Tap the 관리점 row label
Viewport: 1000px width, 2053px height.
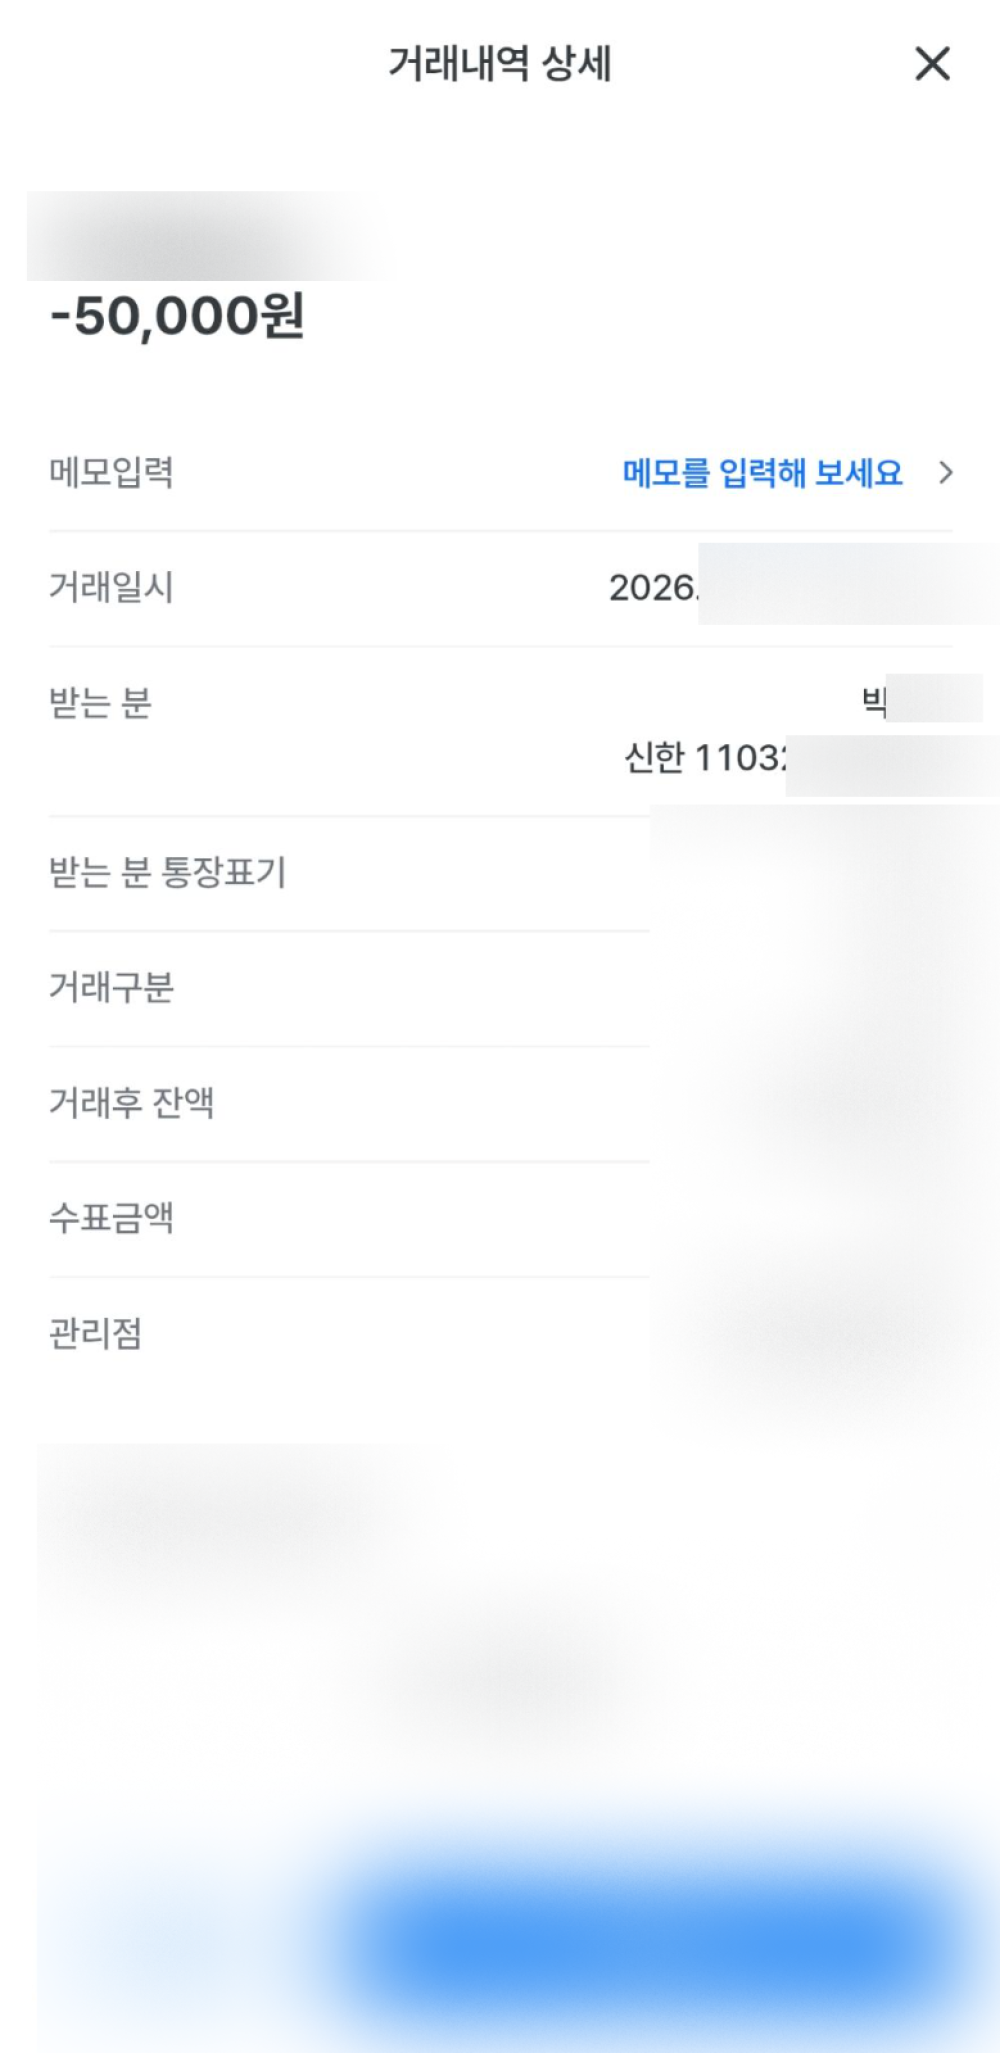tap(95, 1333)
